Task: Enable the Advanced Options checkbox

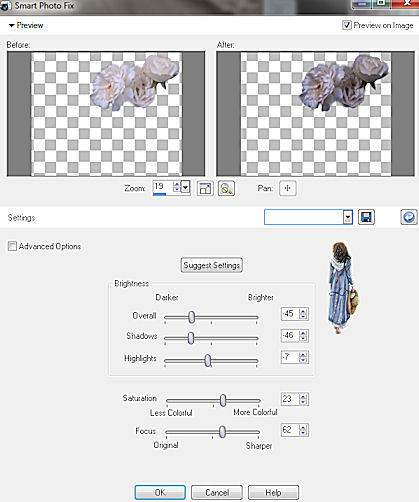Action: (x=12, y=246)
